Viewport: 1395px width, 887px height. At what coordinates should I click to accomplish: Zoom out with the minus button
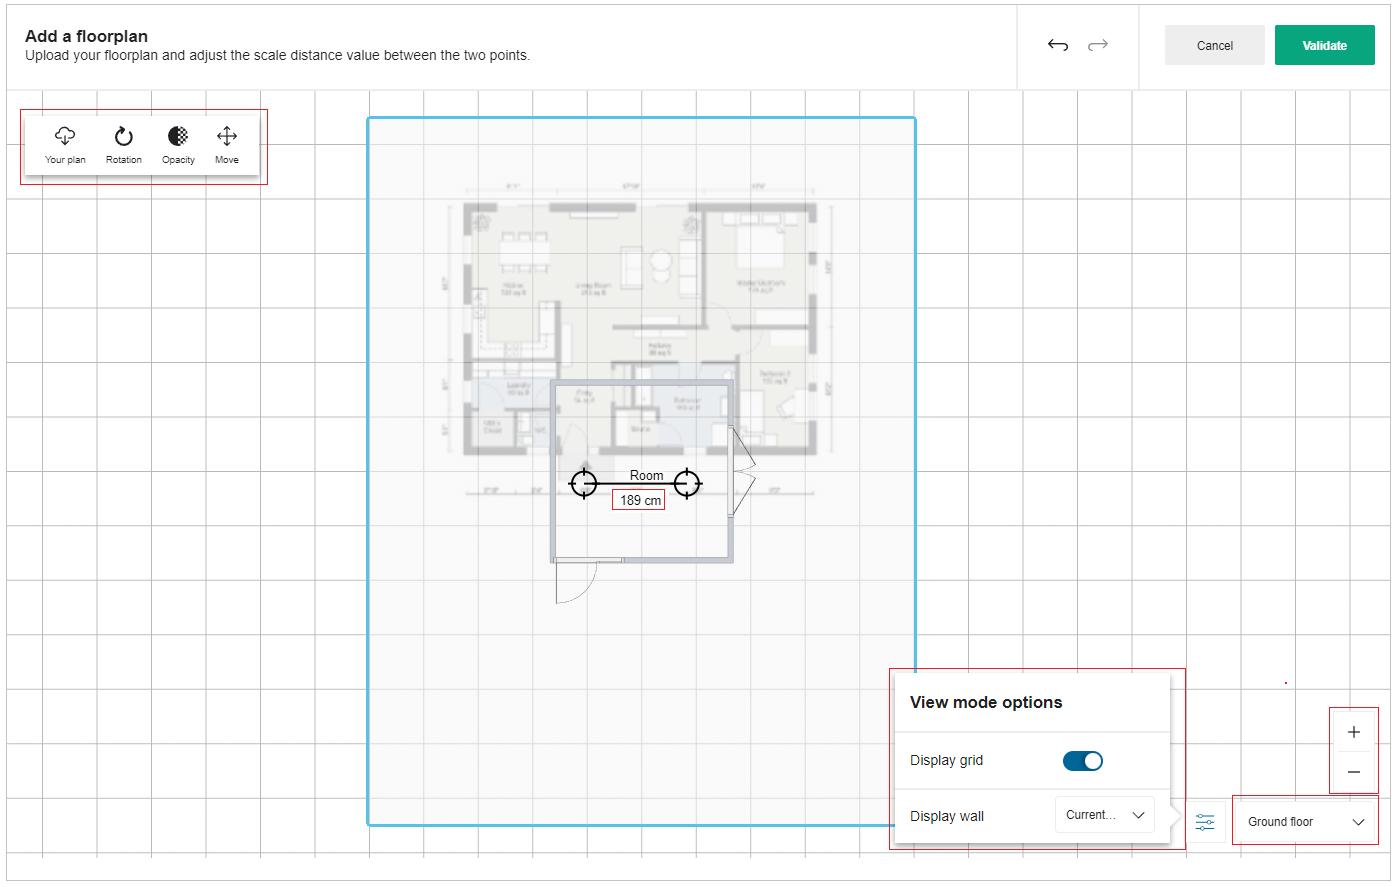1353,772
